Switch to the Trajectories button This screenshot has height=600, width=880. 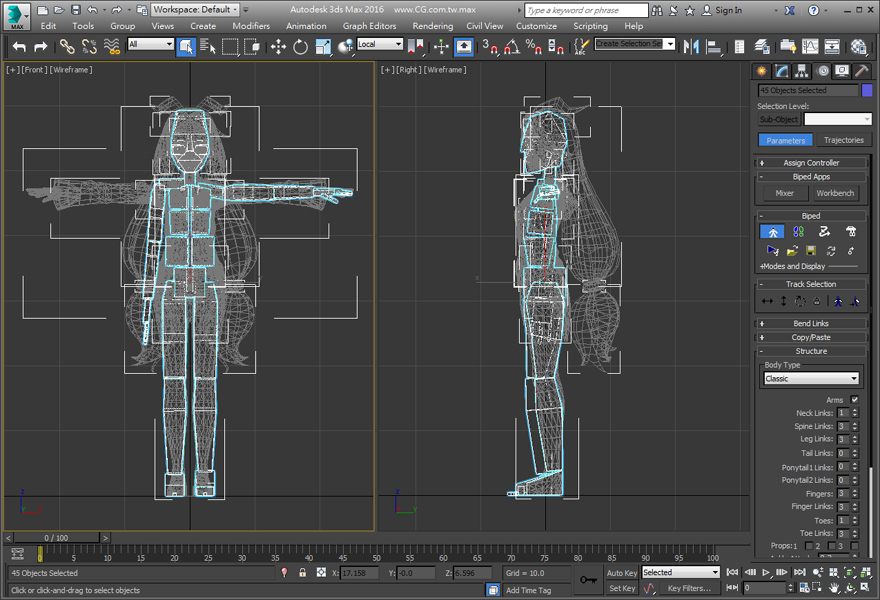(x=843, y=140)
